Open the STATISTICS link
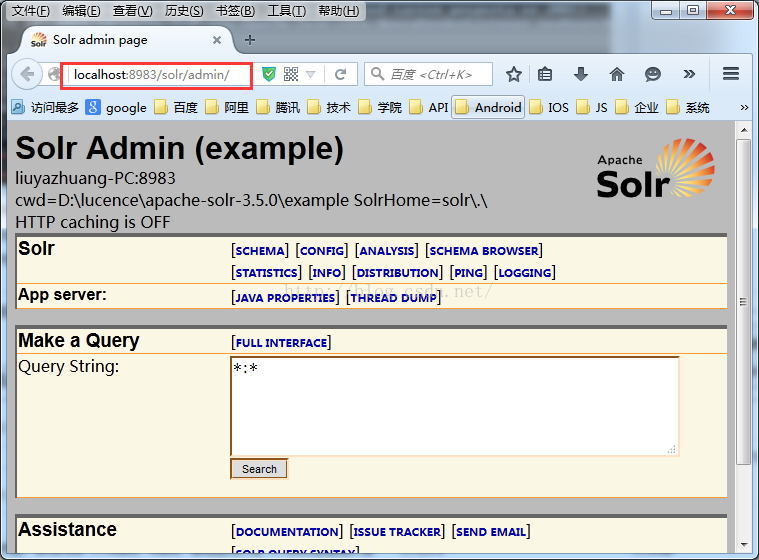 click(266, 272)
